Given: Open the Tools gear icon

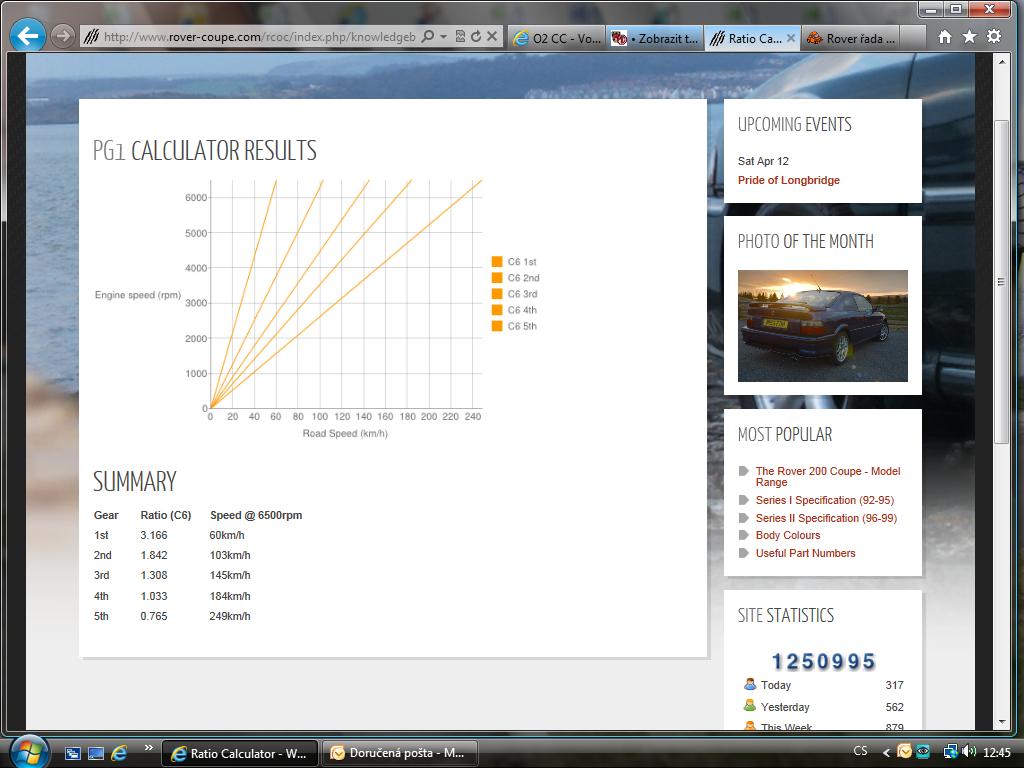Looking at the screenshot, I should (993, 37).
